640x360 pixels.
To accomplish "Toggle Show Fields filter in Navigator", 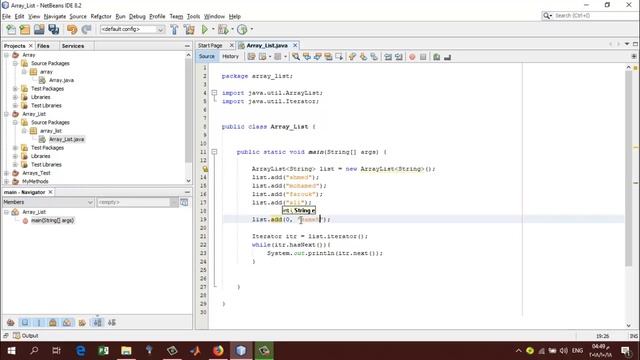I will click(x=25, y=322).
